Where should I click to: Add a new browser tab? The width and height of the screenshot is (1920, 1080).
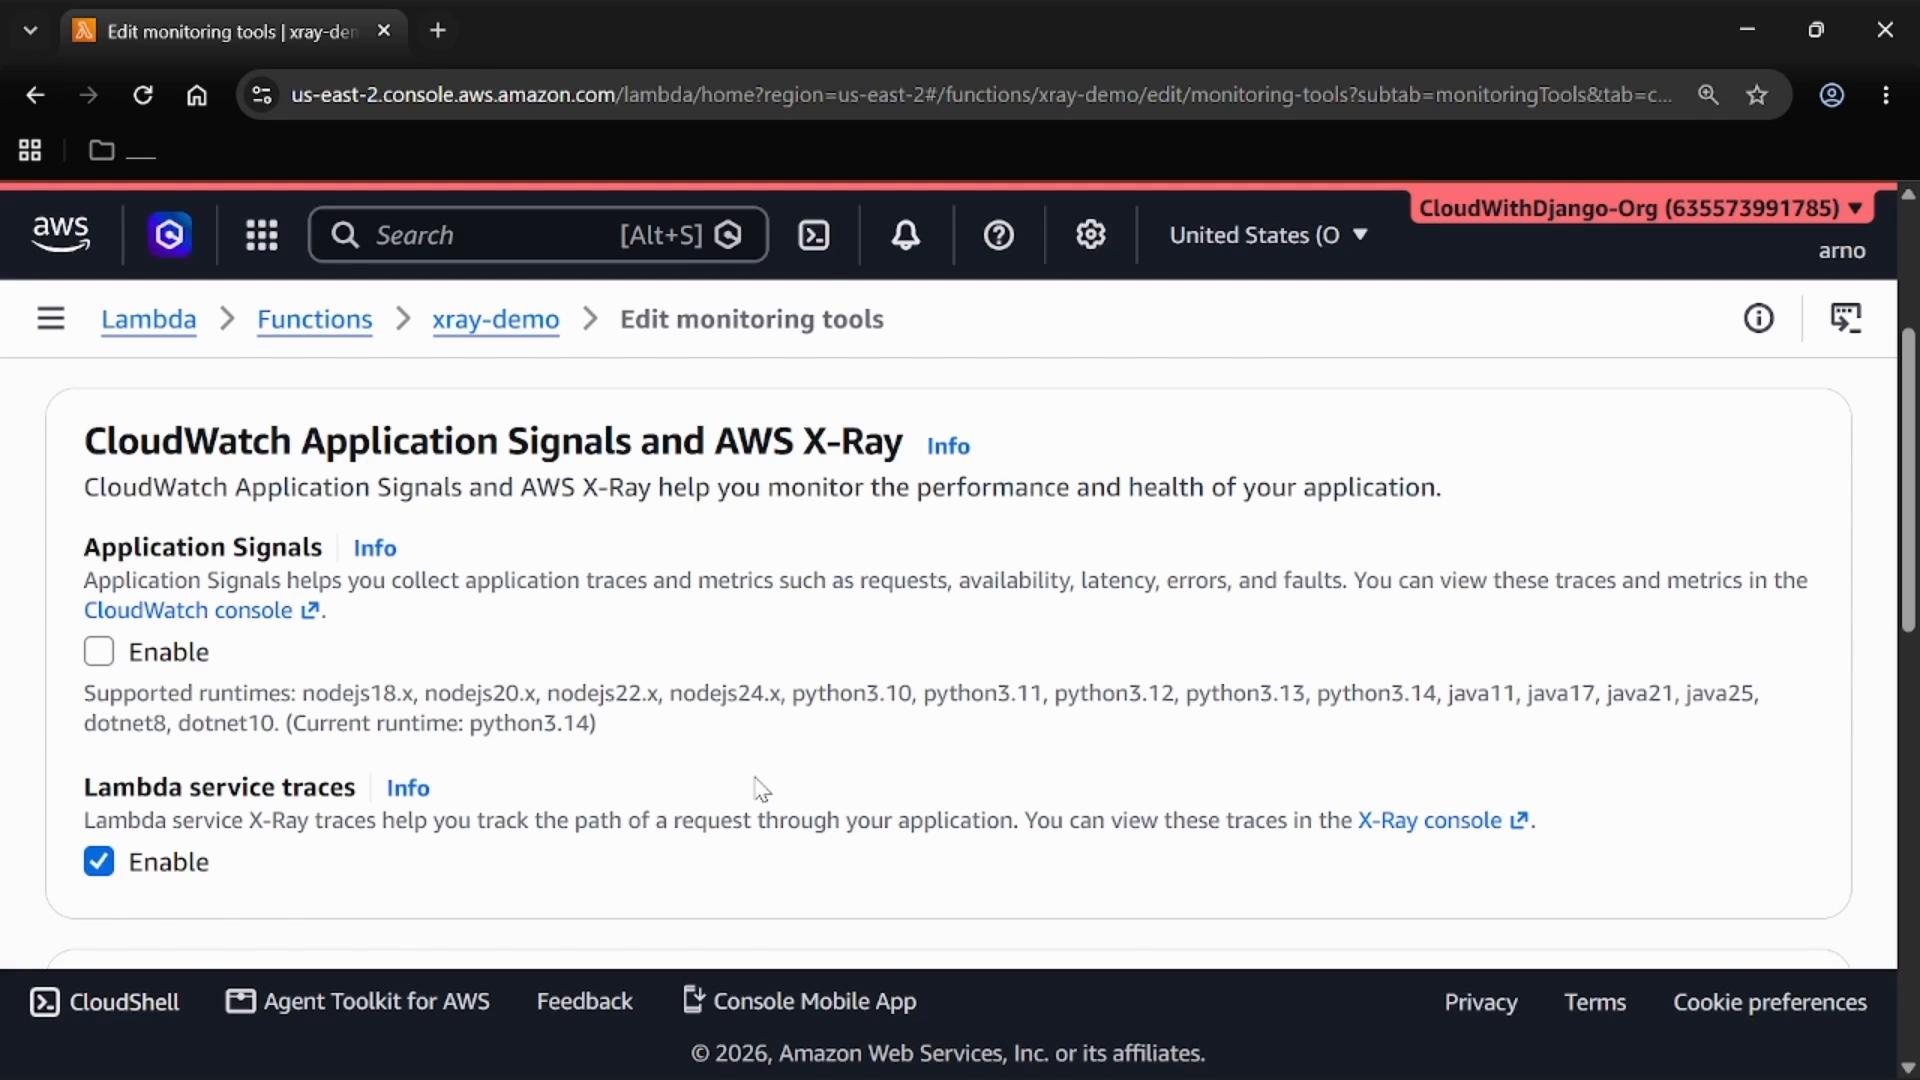[438, 31]
